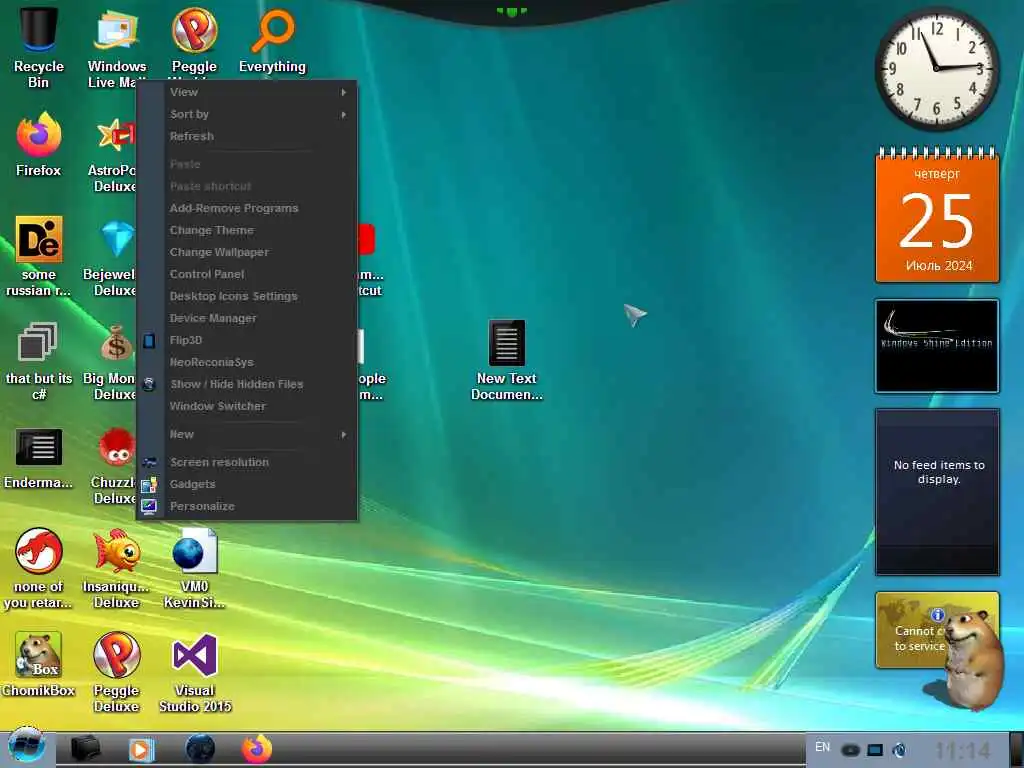Choose Refresh in the context menu
This screenshot has height=768, width=1024.
point(248,136)
